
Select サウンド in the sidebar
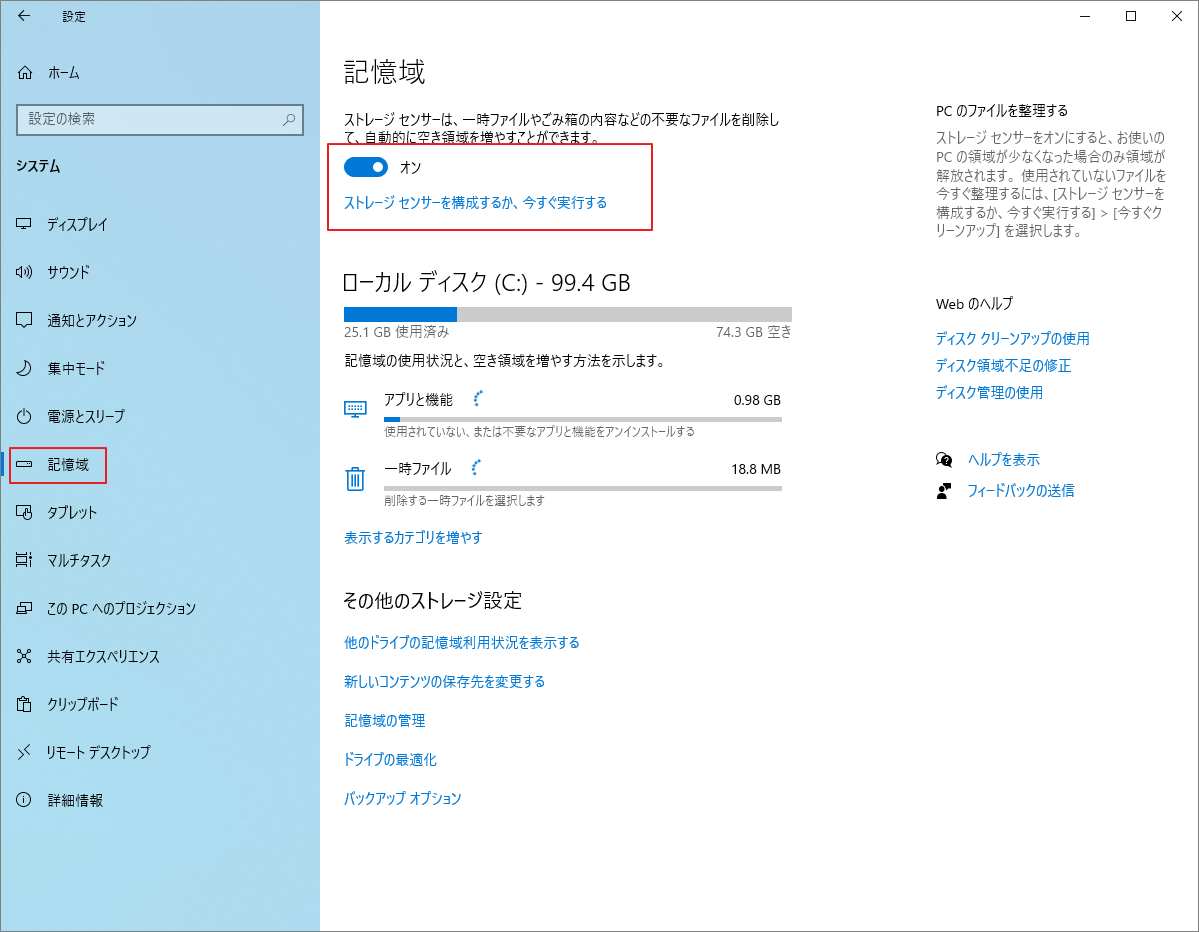click(x=68, y=271)
